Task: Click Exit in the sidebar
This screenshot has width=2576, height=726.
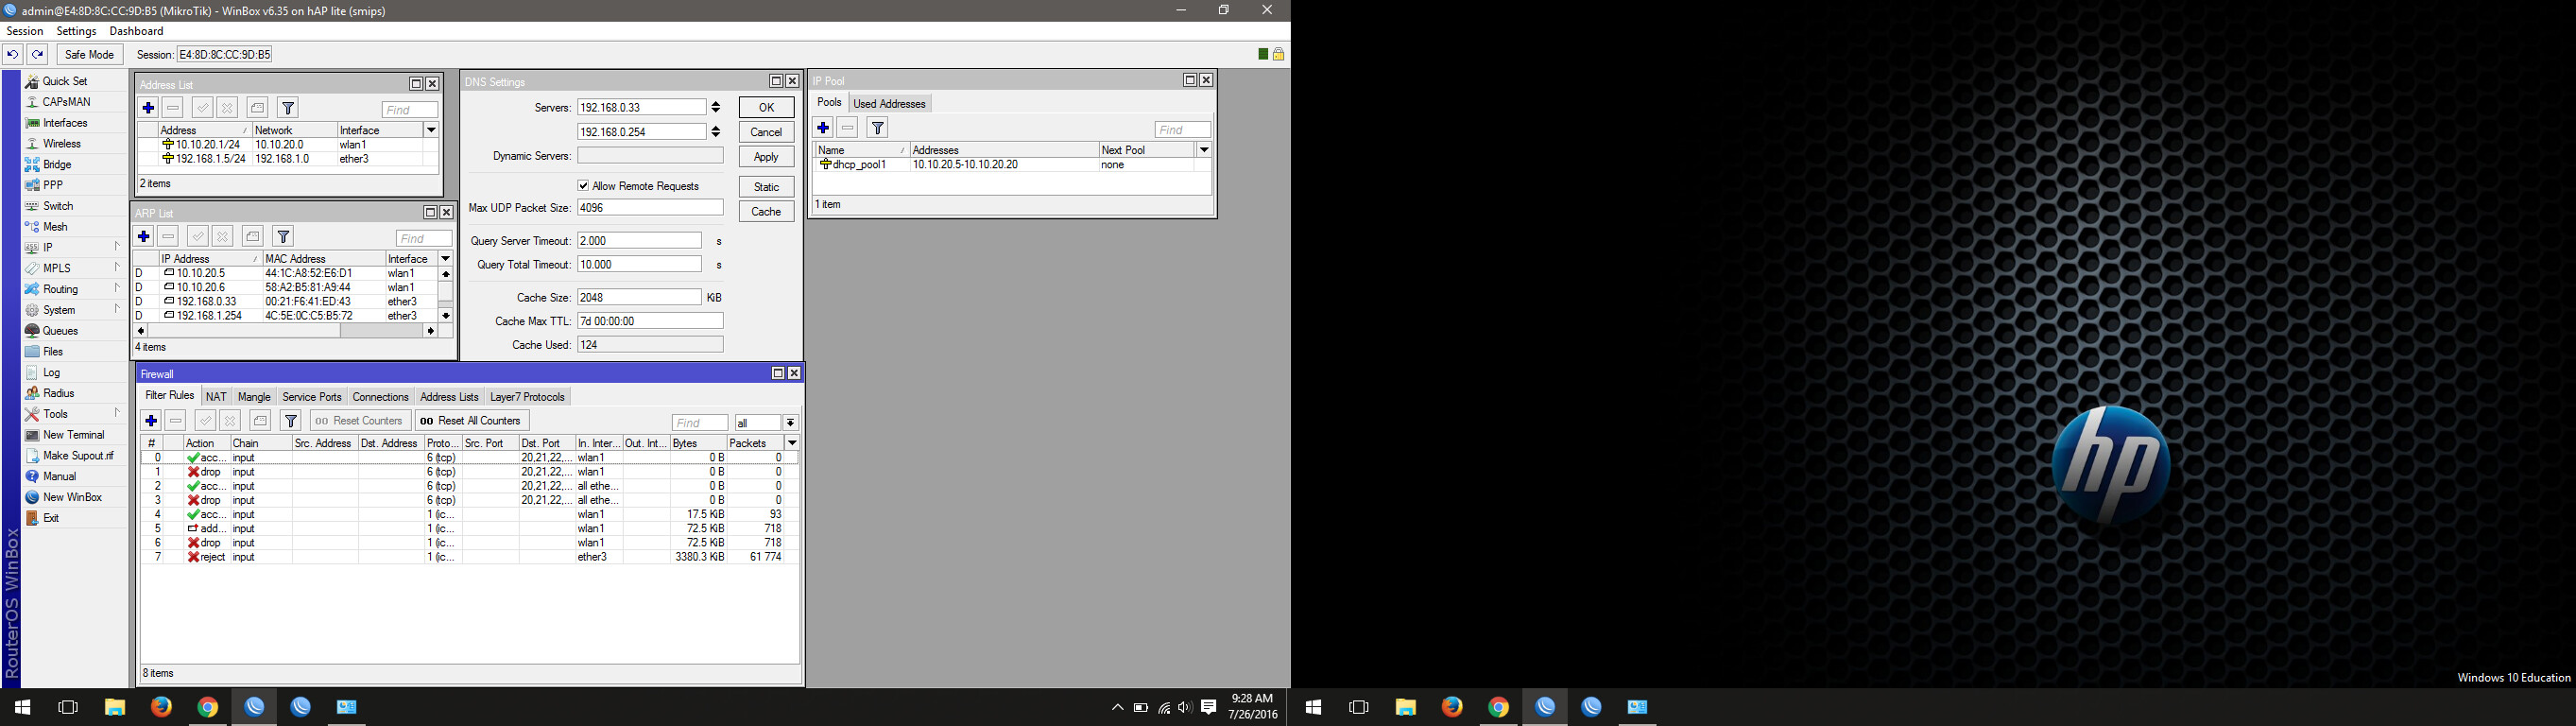Action: (51, 518)
